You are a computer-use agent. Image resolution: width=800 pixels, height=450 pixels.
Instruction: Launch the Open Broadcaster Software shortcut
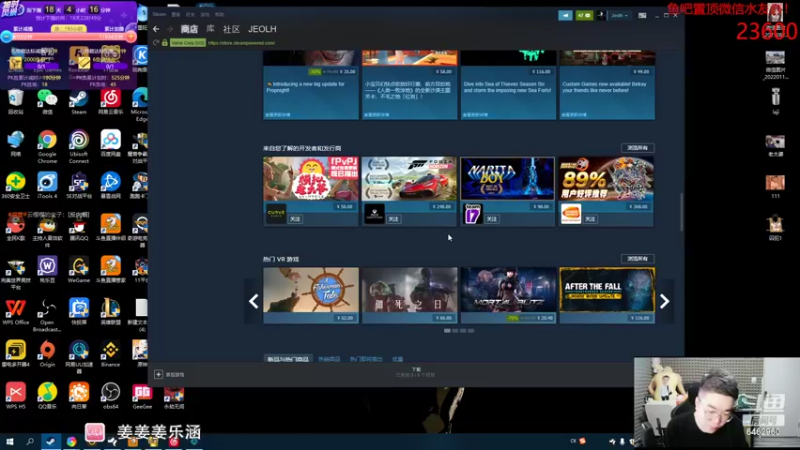pos(47,316)
